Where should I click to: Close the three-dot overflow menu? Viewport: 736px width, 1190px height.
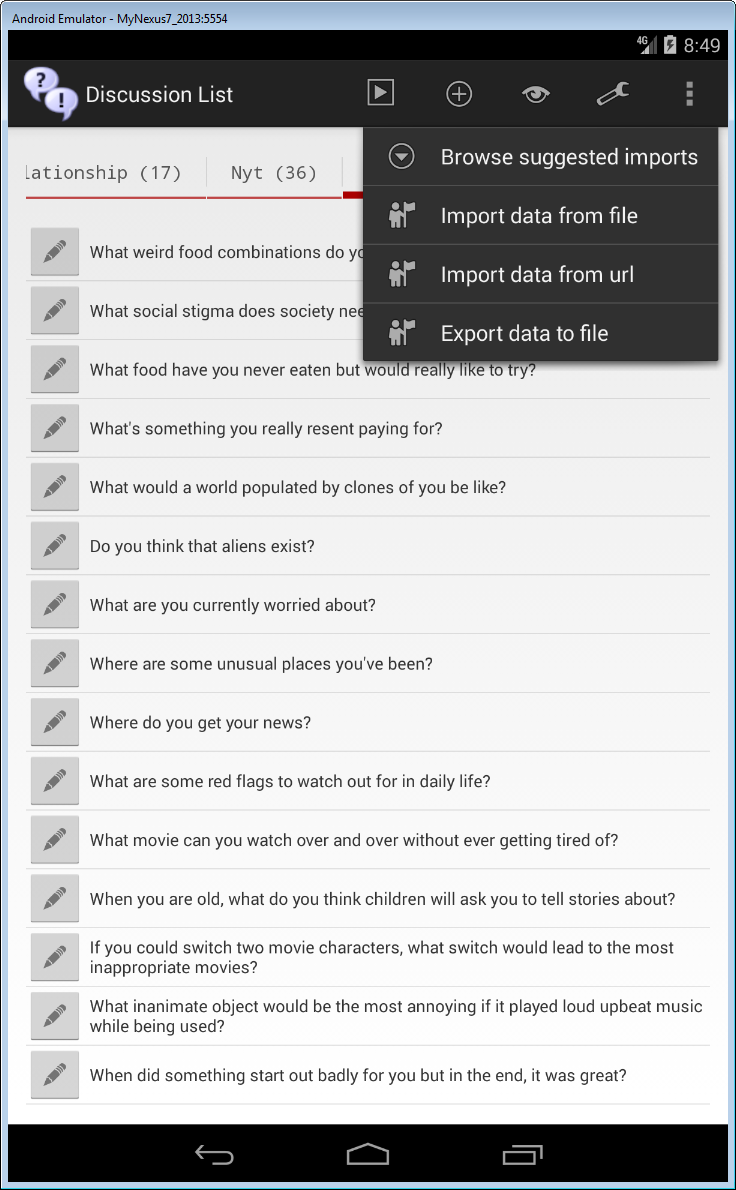[x=689, y=94]
